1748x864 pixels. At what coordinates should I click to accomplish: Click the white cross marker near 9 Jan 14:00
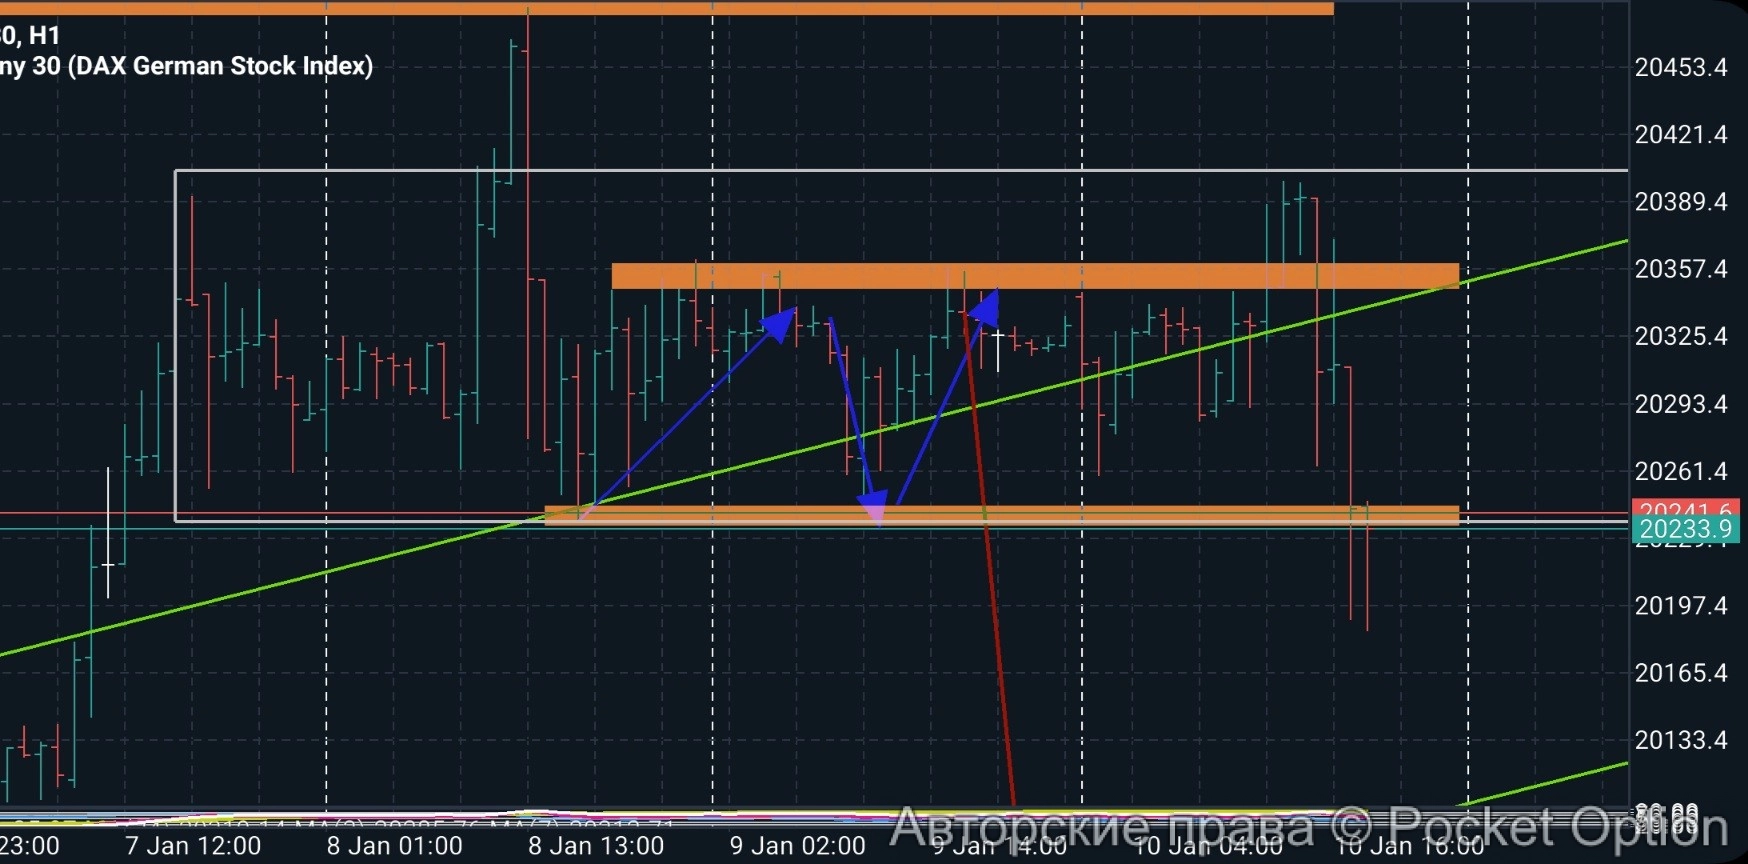click(997, 339)
